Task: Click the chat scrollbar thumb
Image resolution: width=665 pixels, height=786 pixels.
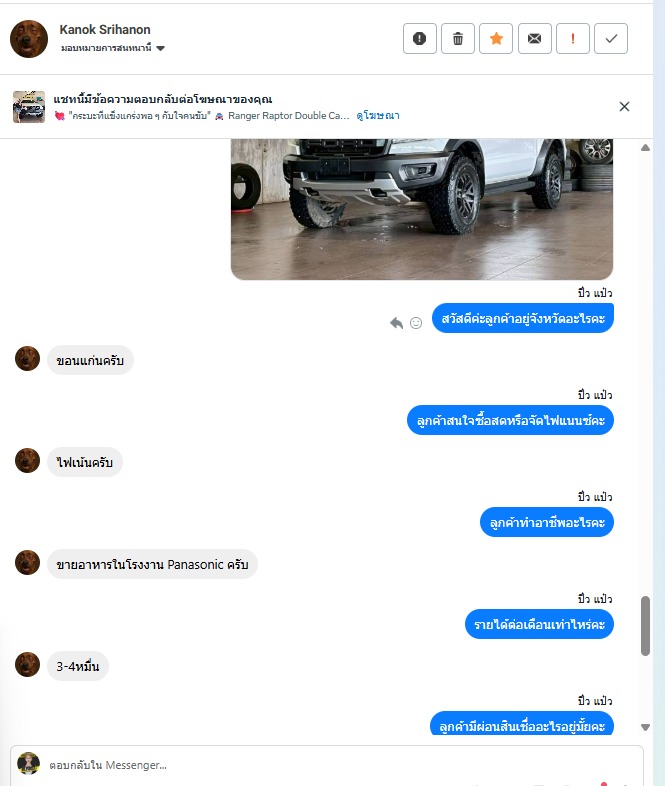Action: coord(645,626)
